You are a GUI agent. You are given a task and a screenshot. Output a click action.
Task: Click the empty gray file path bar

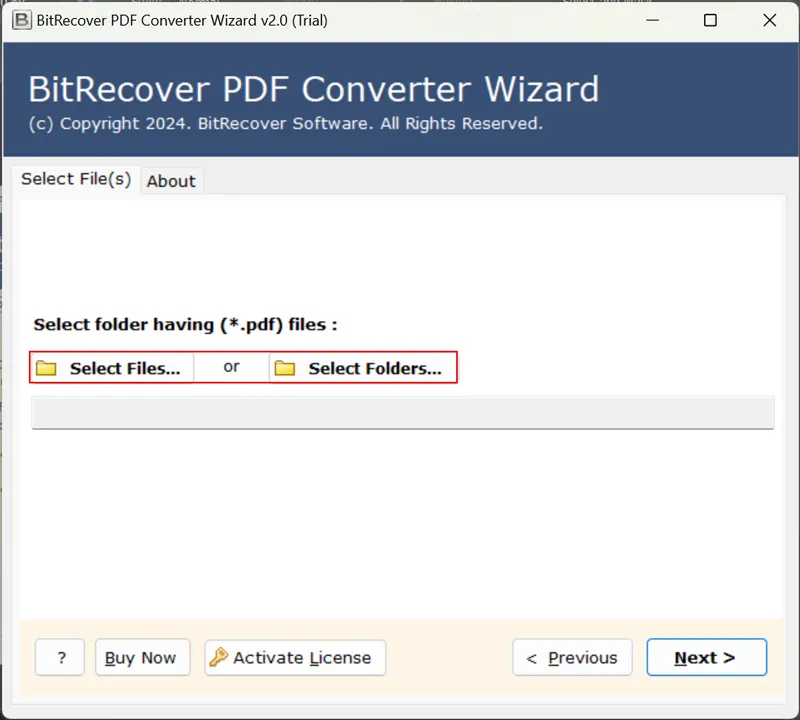(402, 412)
